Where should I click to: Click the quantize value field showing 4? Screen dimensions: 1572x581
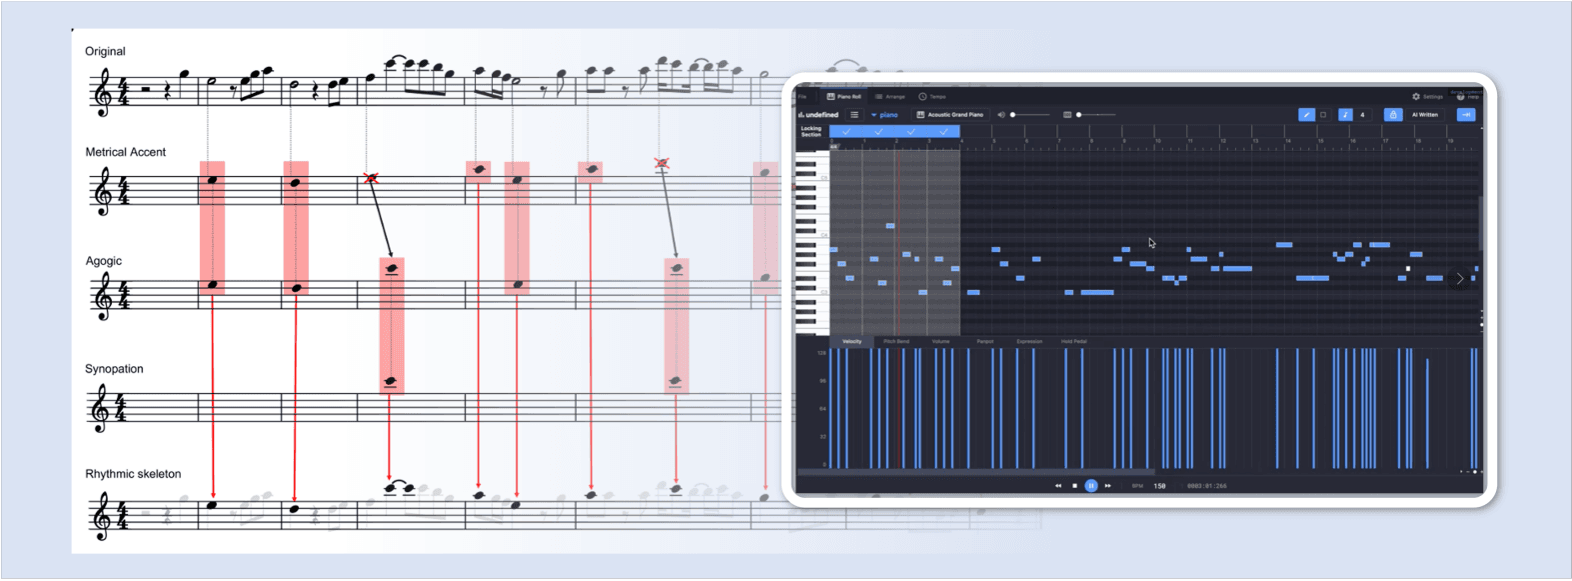[x=1362, y=115]
